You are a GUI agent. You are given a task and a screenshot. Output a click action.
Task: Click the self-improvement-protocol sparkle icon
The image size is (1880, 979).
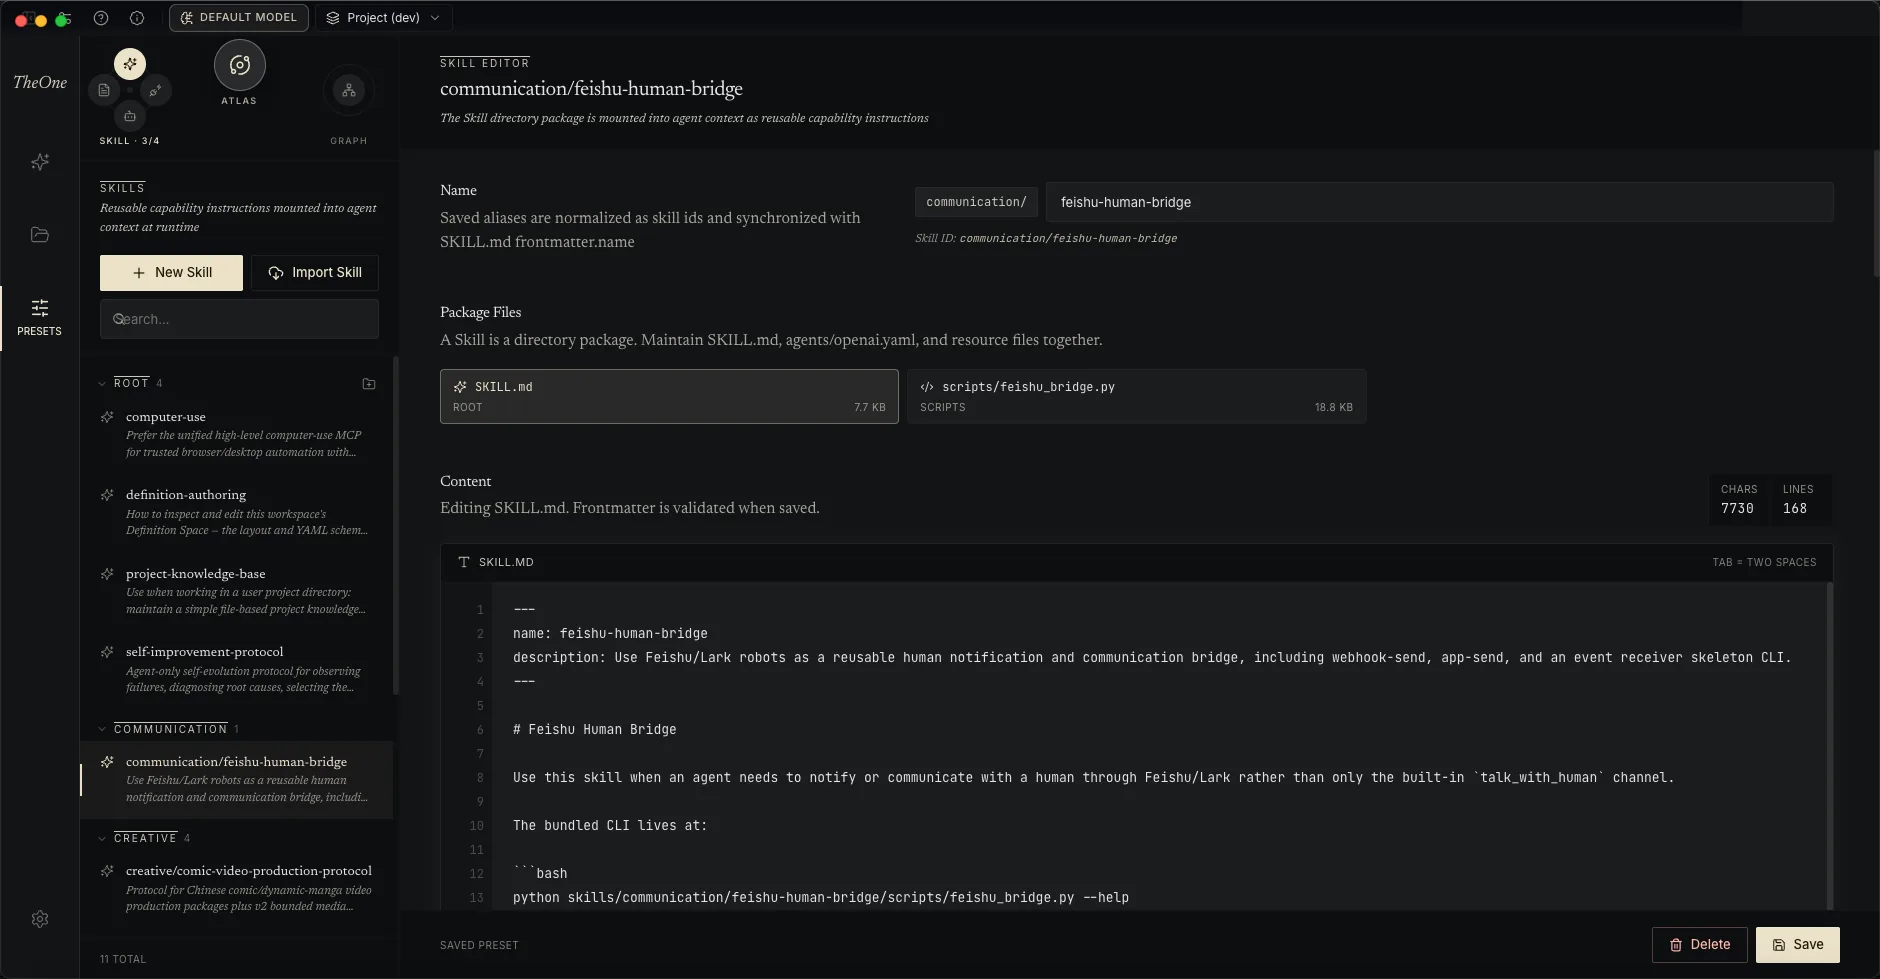(107, 652)
